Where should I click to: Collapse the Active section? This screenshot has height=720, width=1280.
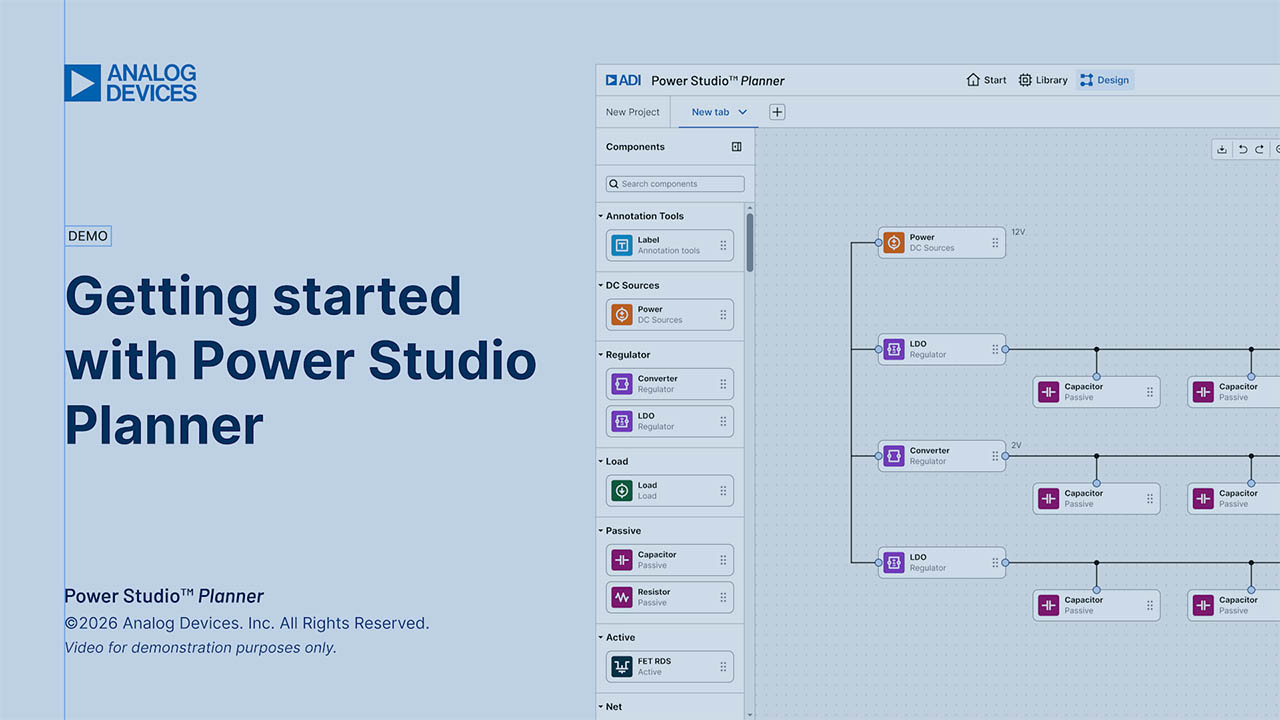click(x=601, y=637)
